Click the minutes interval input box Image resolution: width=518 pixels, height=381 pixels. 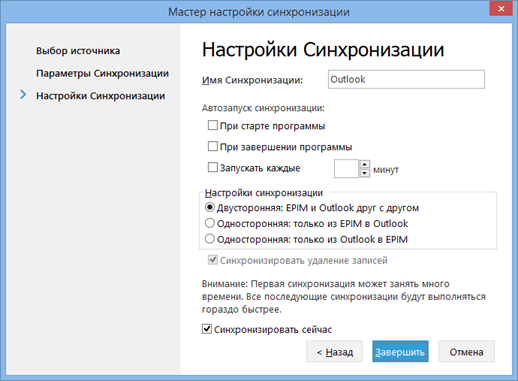point(347,169)
